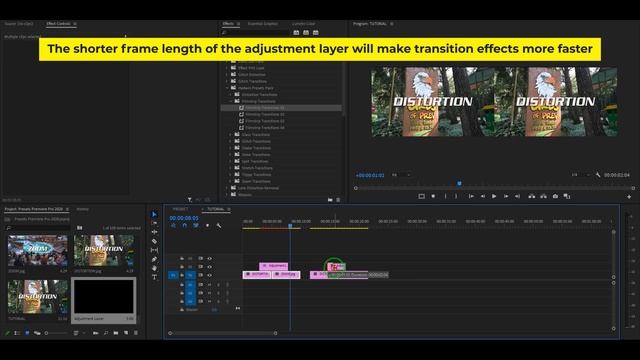
Task: Toggle lock on top video track
Action: point(182,258)
